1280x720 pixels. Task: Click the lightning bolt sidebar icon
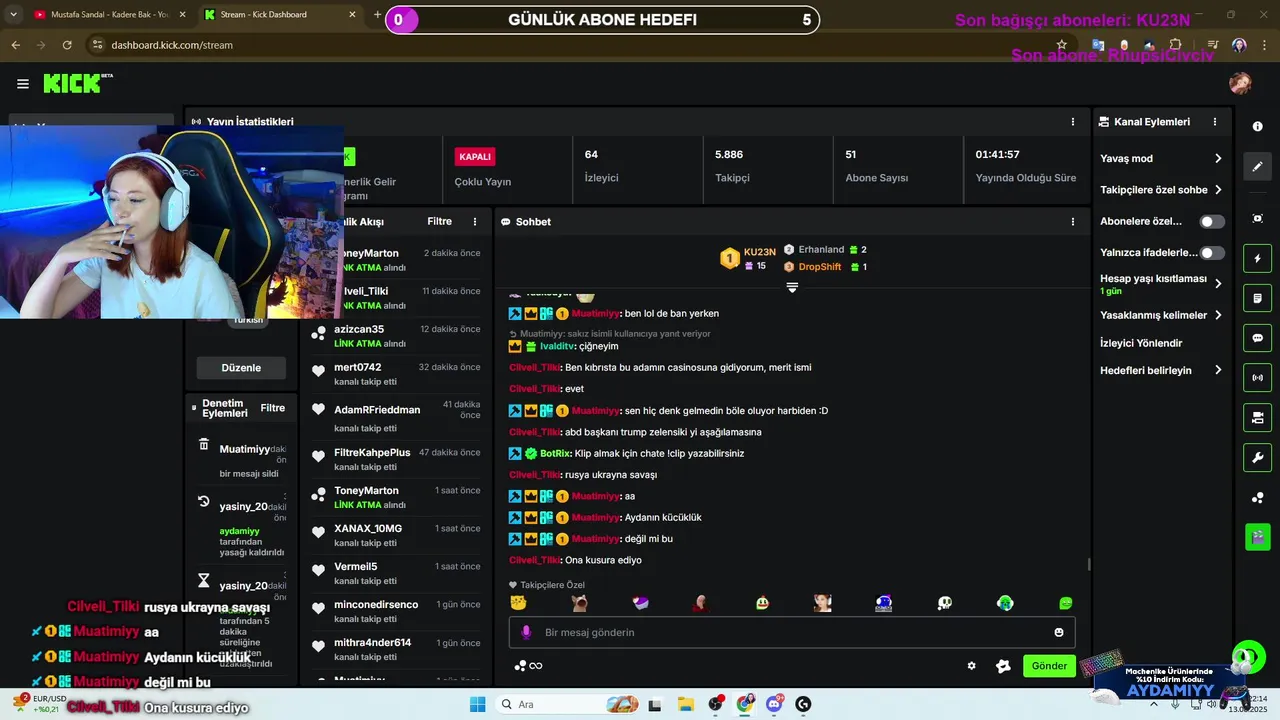1258,259
